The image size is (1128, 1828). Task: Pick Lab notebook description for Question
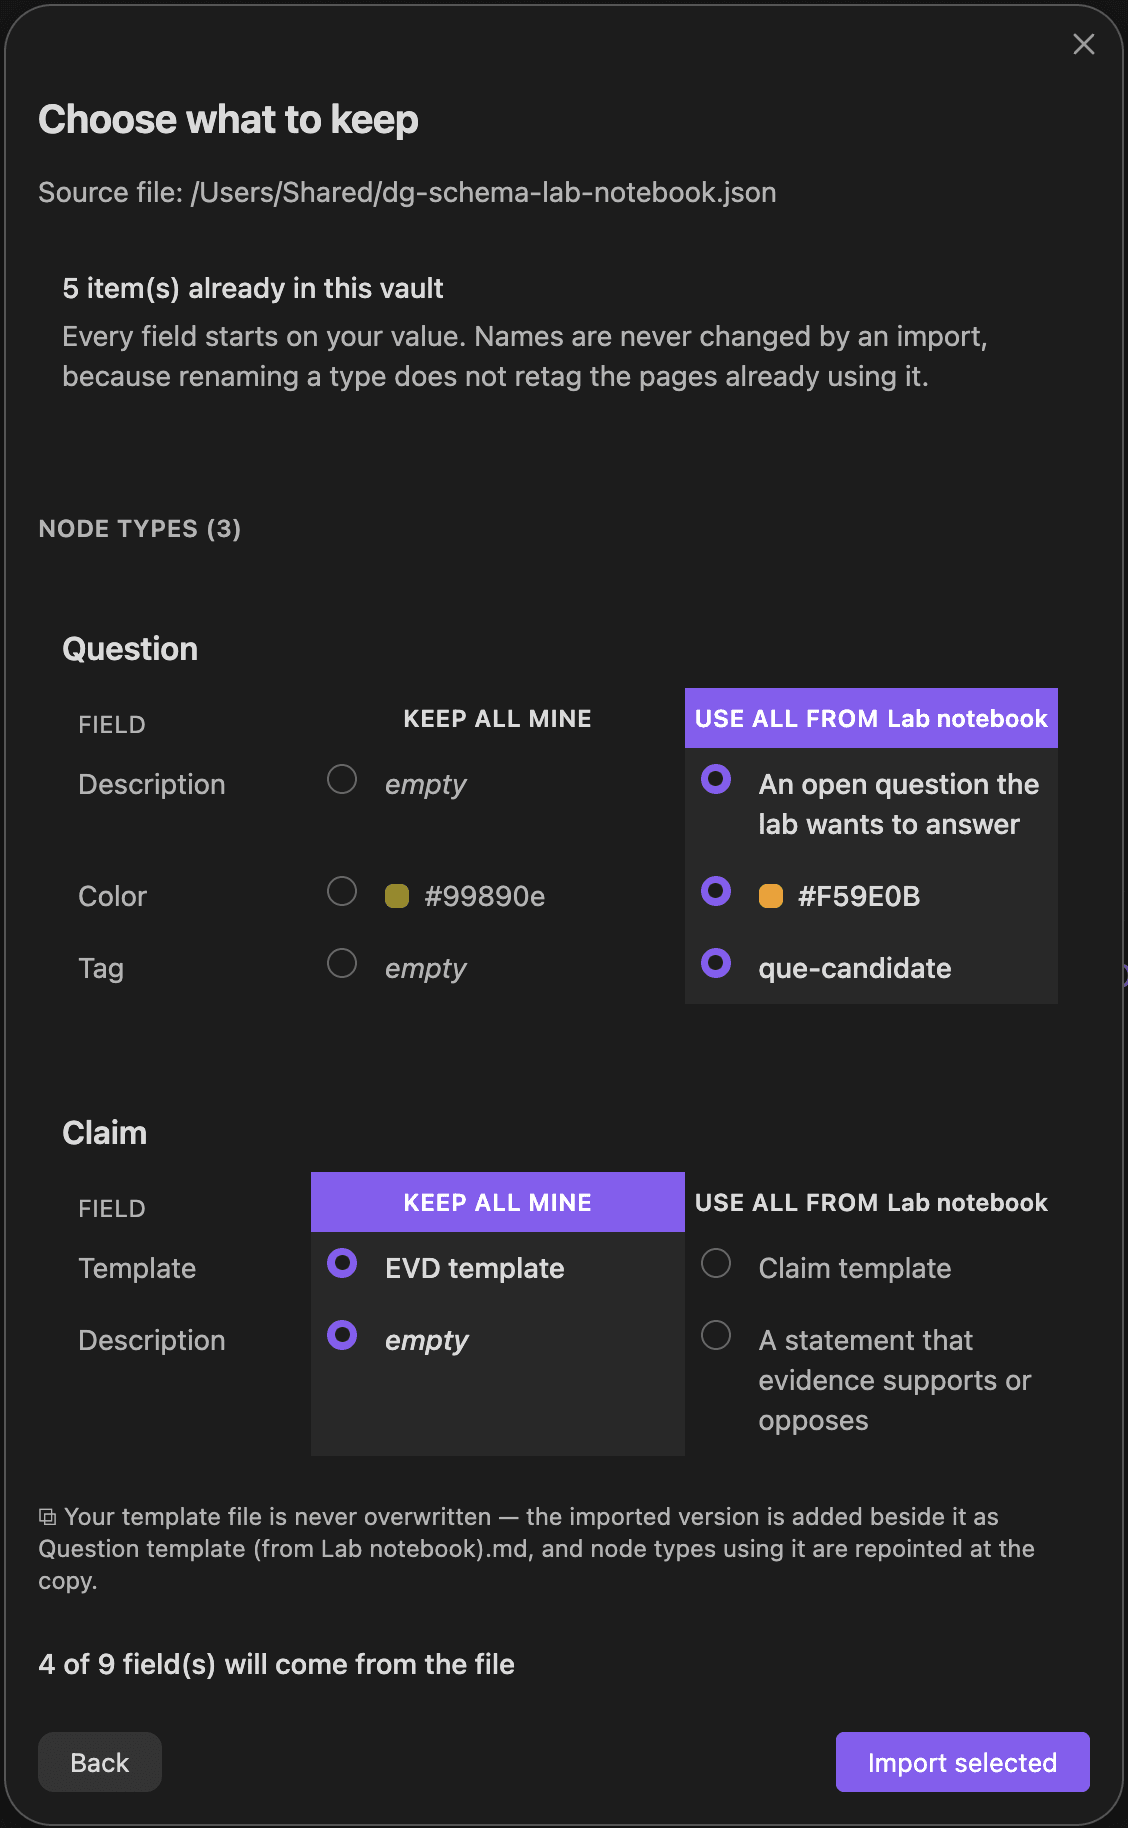716,779
